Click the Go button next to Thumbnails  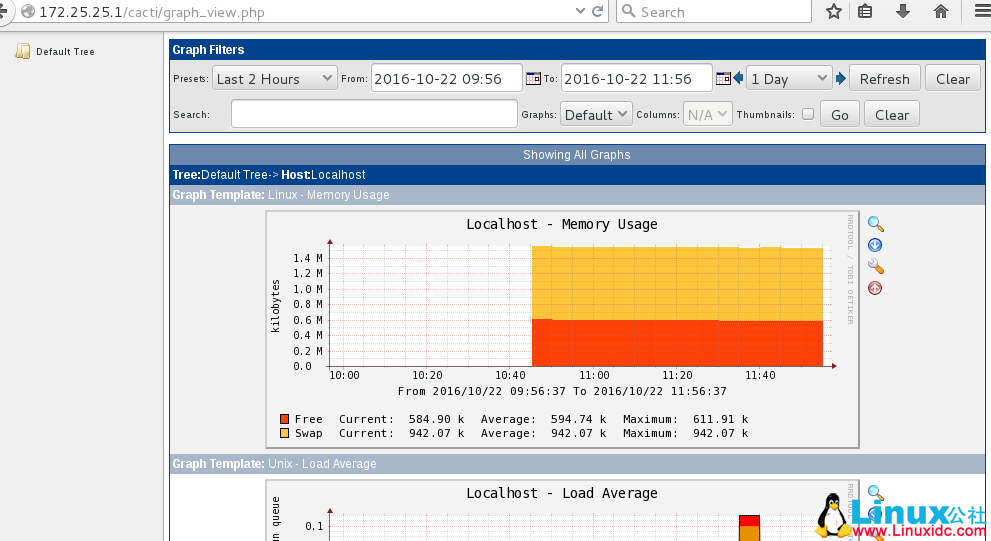click(840, 114)
